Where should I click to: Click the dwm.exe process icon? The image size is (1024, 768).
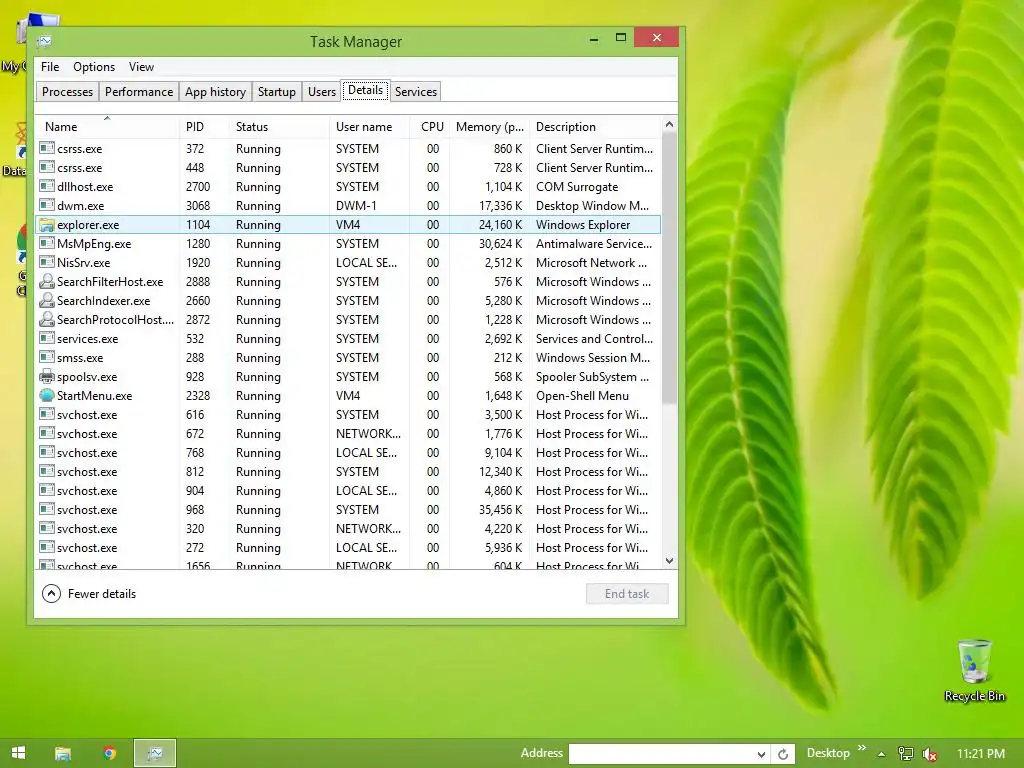pos(46,206)
